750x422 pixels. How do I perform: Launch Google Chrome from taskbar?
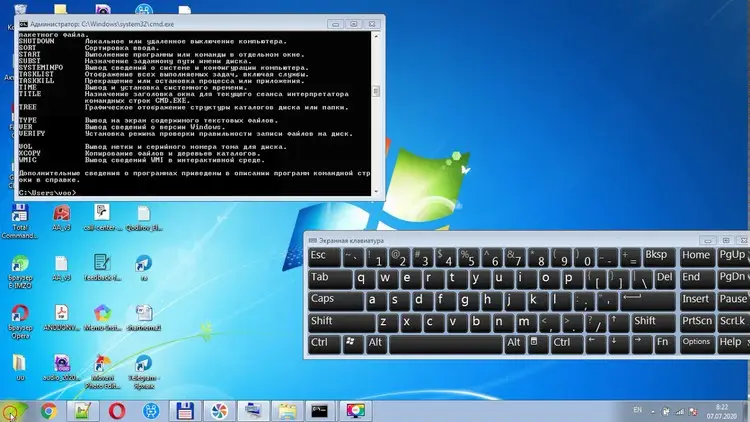(48, 411)
